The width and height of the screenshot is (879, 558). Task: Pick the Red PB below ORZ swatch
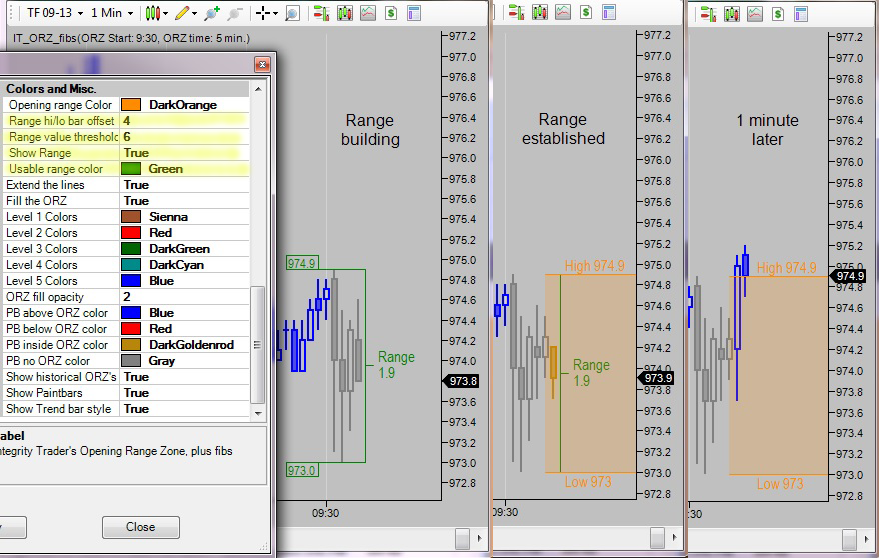[131, 329]
